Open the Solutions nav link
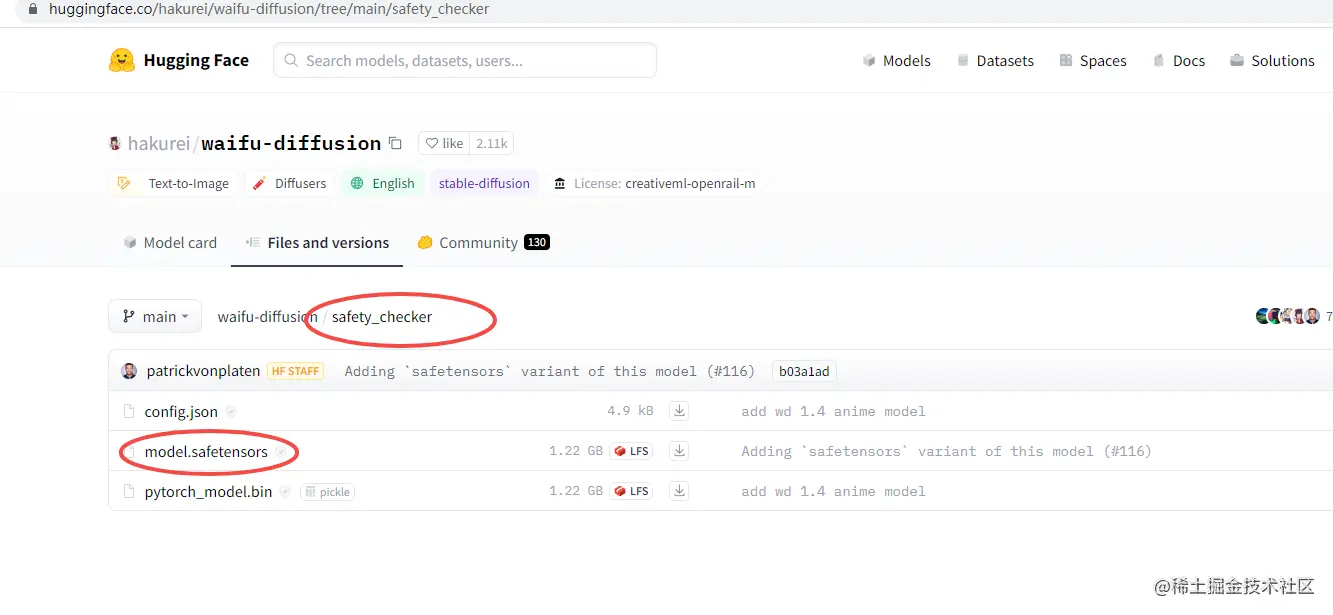Screen dimensions: 1333x615 pos(1272,61)
